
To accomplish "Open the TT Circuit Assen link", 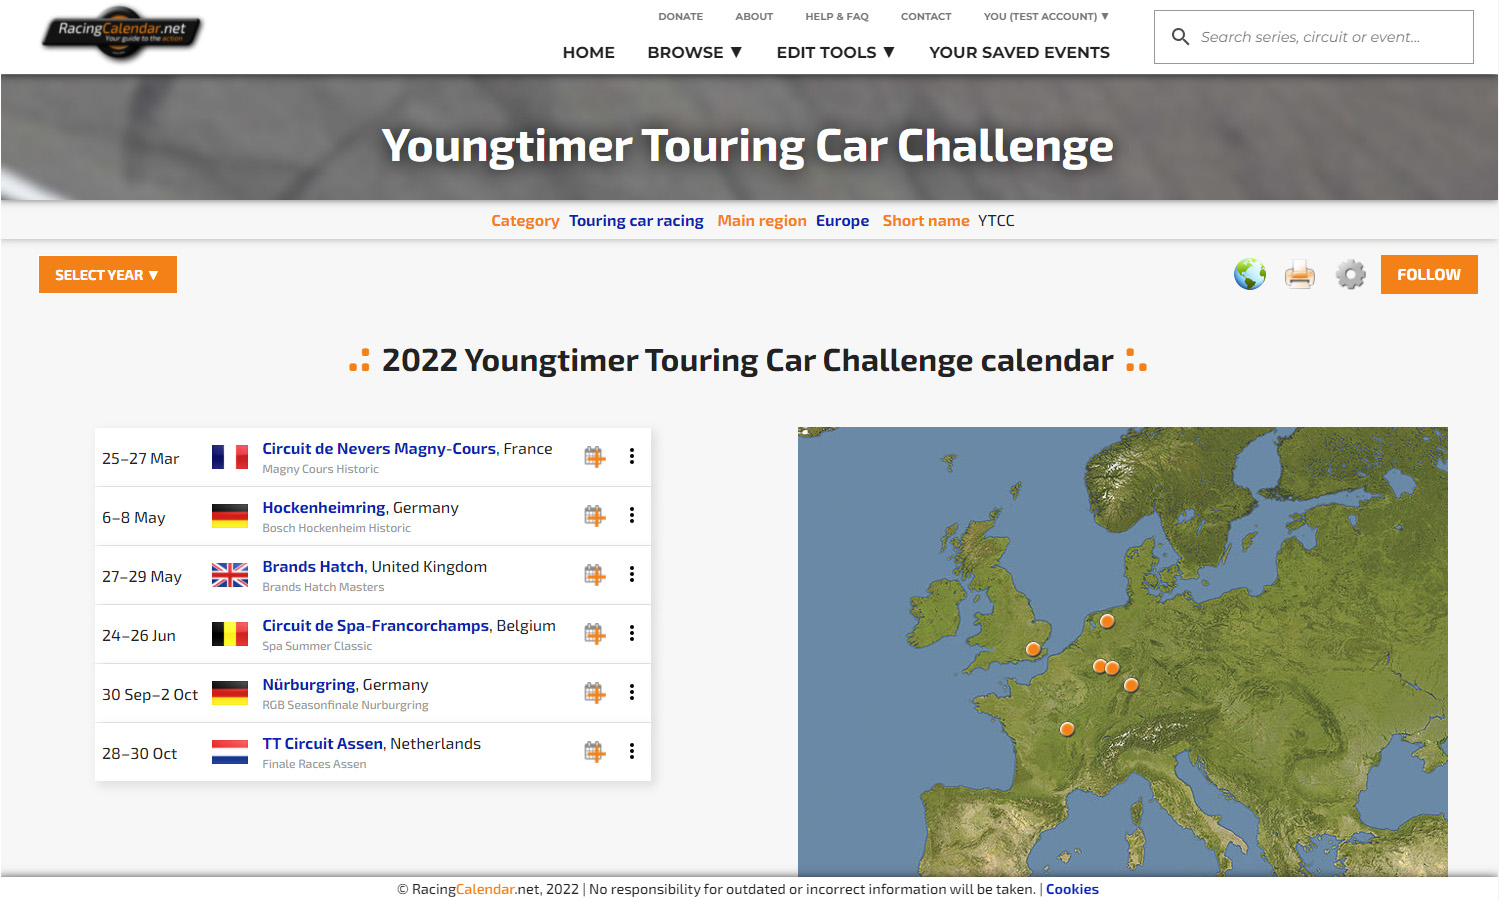I will (323, 744).
